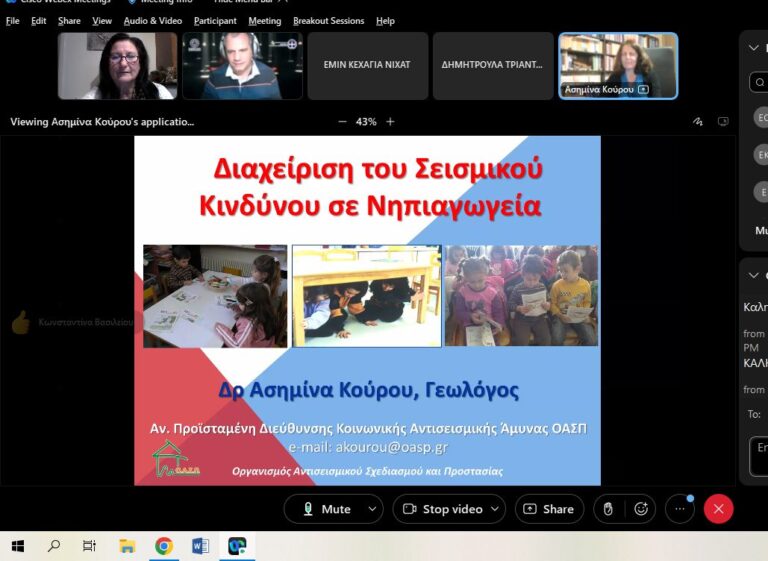This screenshot has height=561, width=768.
Task: Open the more options ellipsis menu
Action: (680, 509)
